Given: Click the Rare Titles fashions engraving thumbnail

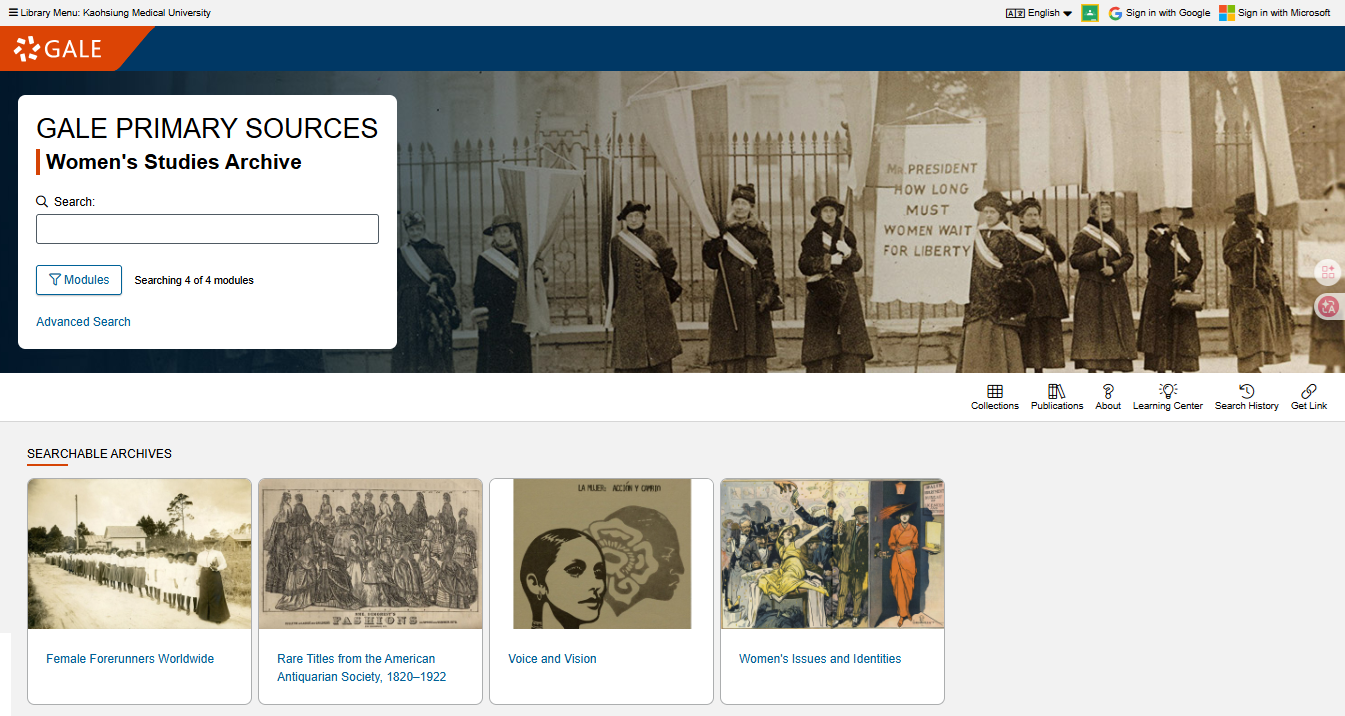Looking at the screenshot, I should tap(370, 554).
